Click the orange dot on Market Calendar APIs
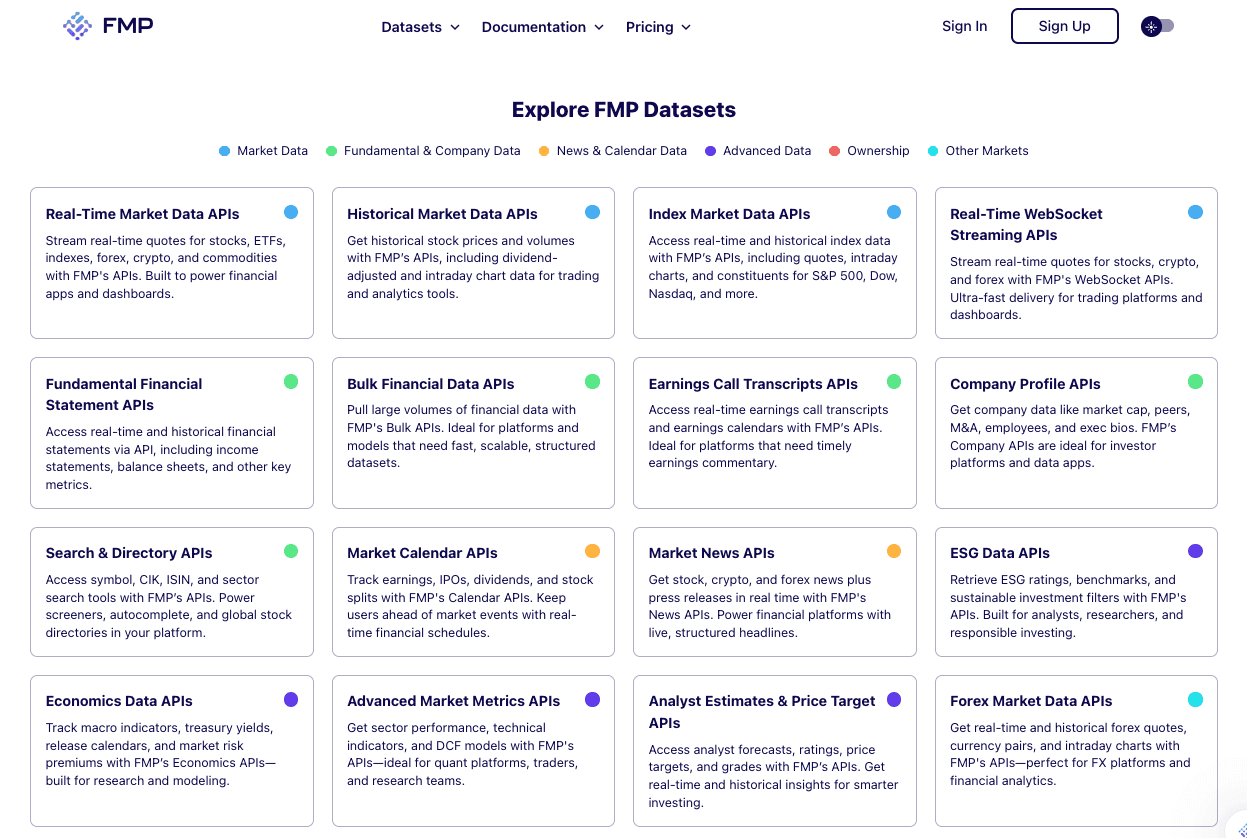Screen dimensions: 1247x838 tap(592, 550)
